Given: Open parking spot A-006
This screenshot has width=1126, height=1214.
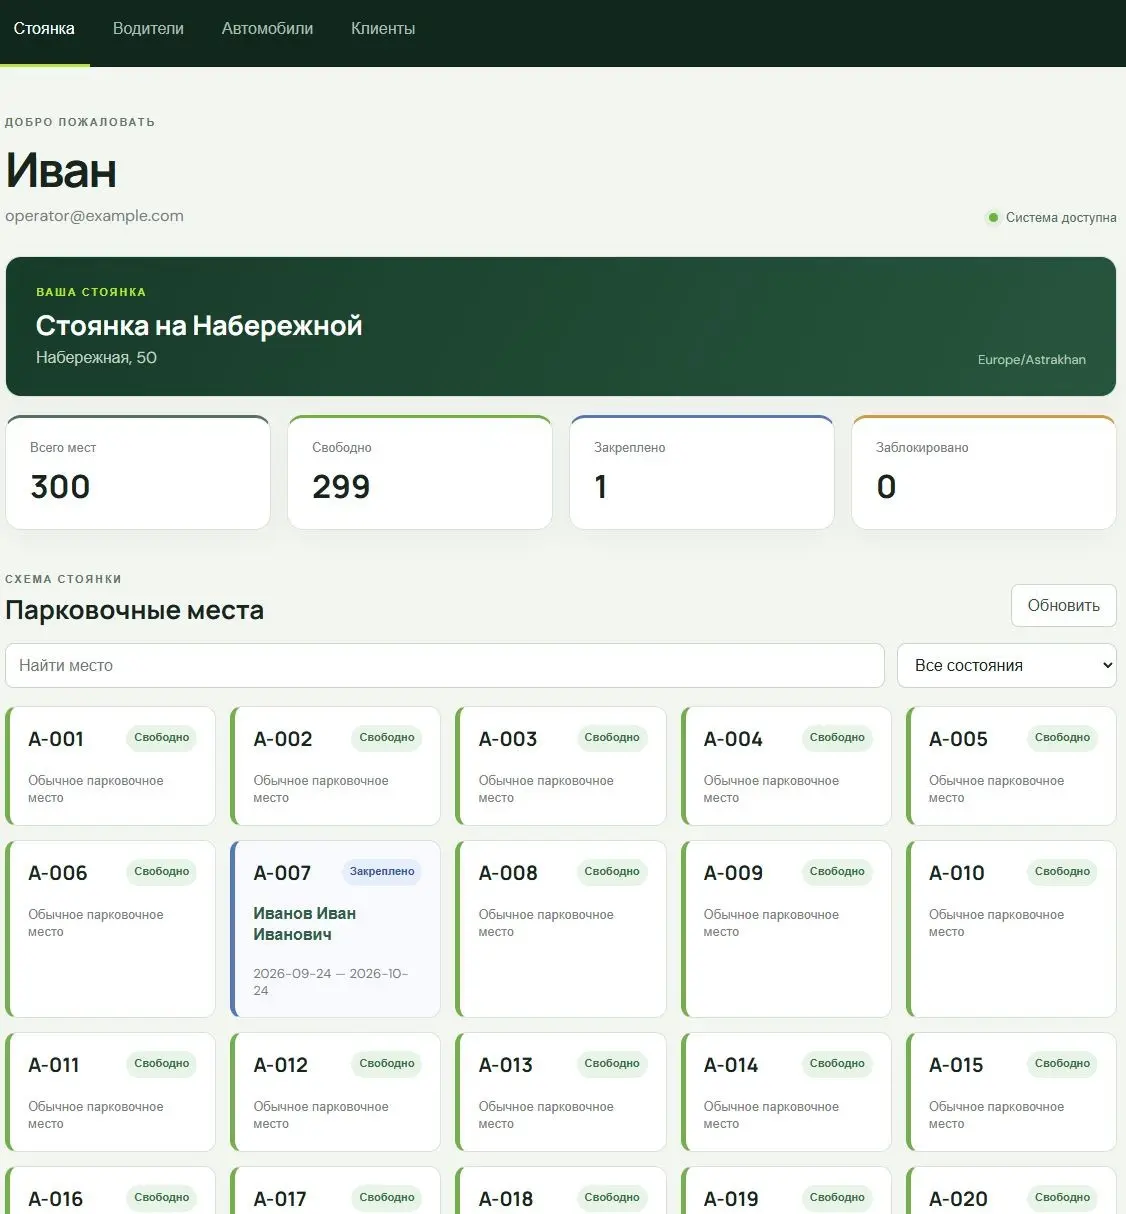Looking at the screenshot, I should (x=110, y=929).
